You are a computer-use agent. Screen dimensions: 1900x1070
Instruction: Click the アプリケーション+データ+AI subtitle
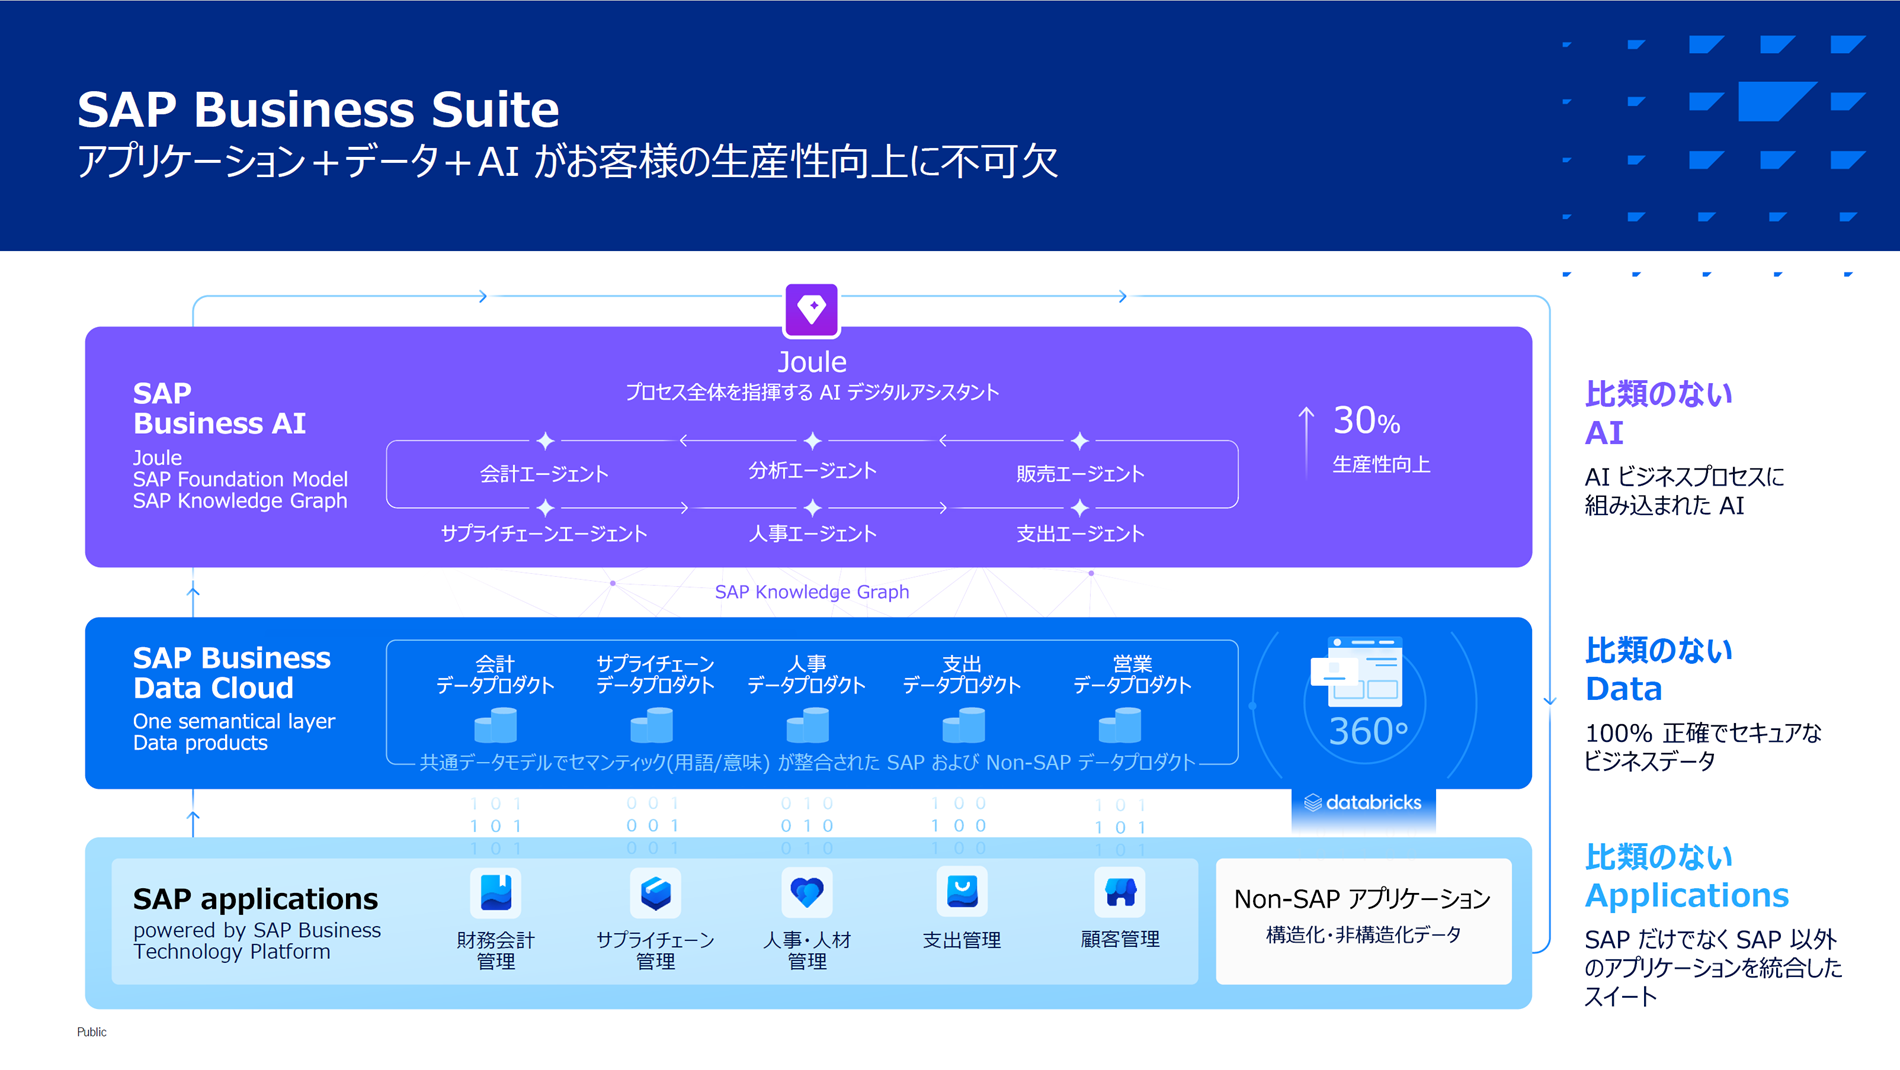tap(567, 162)
